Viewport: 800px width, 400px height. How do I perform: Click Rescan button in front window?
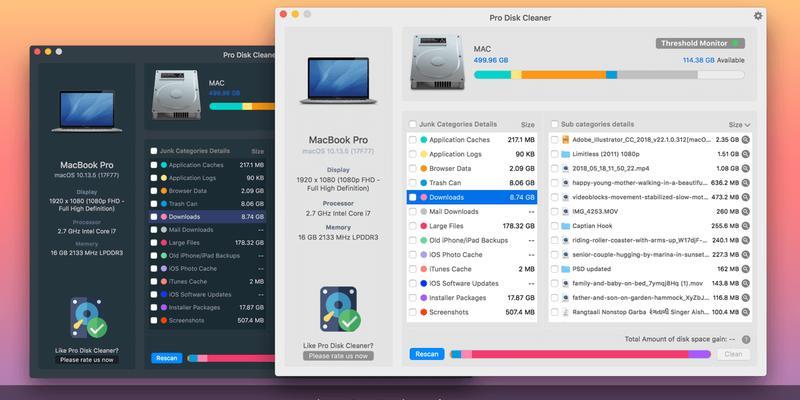click(427, 354)
